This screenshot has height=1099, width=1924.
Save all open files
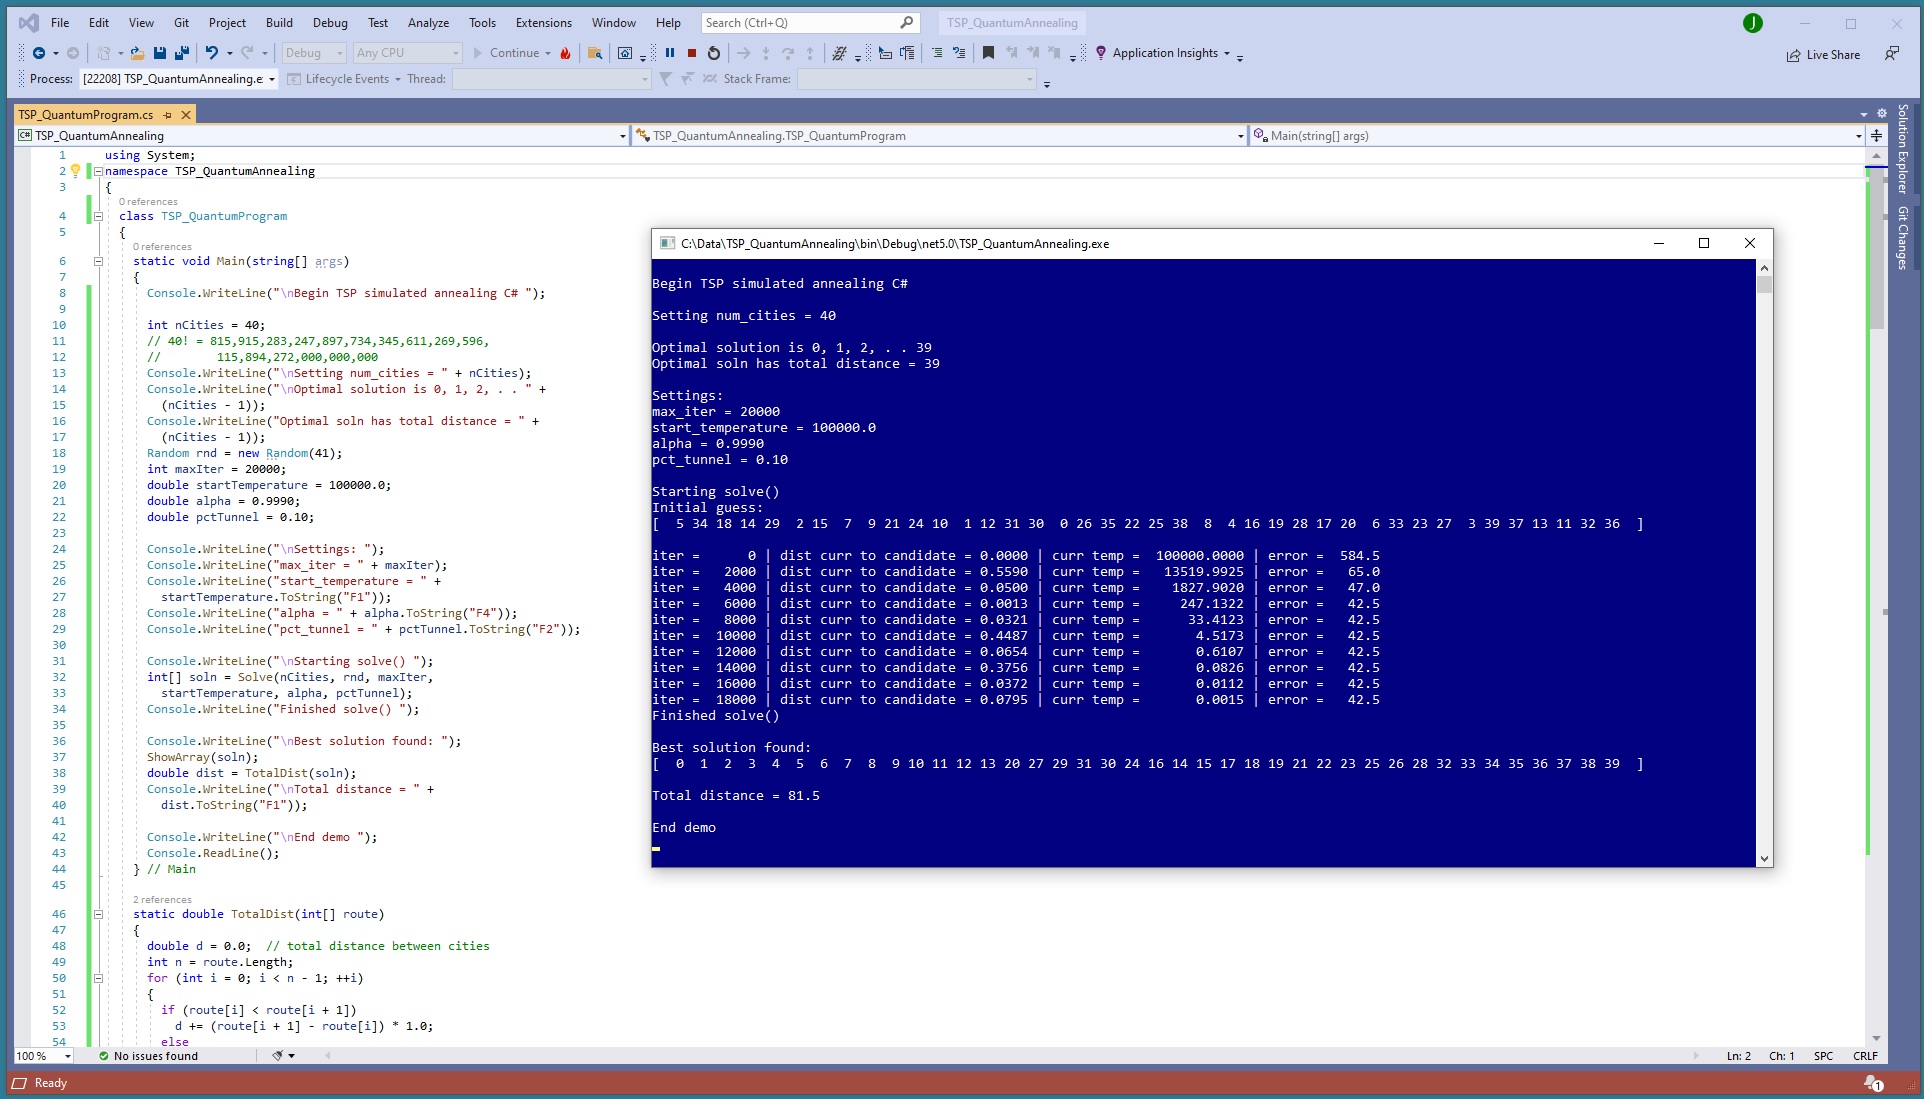[181, 53]
